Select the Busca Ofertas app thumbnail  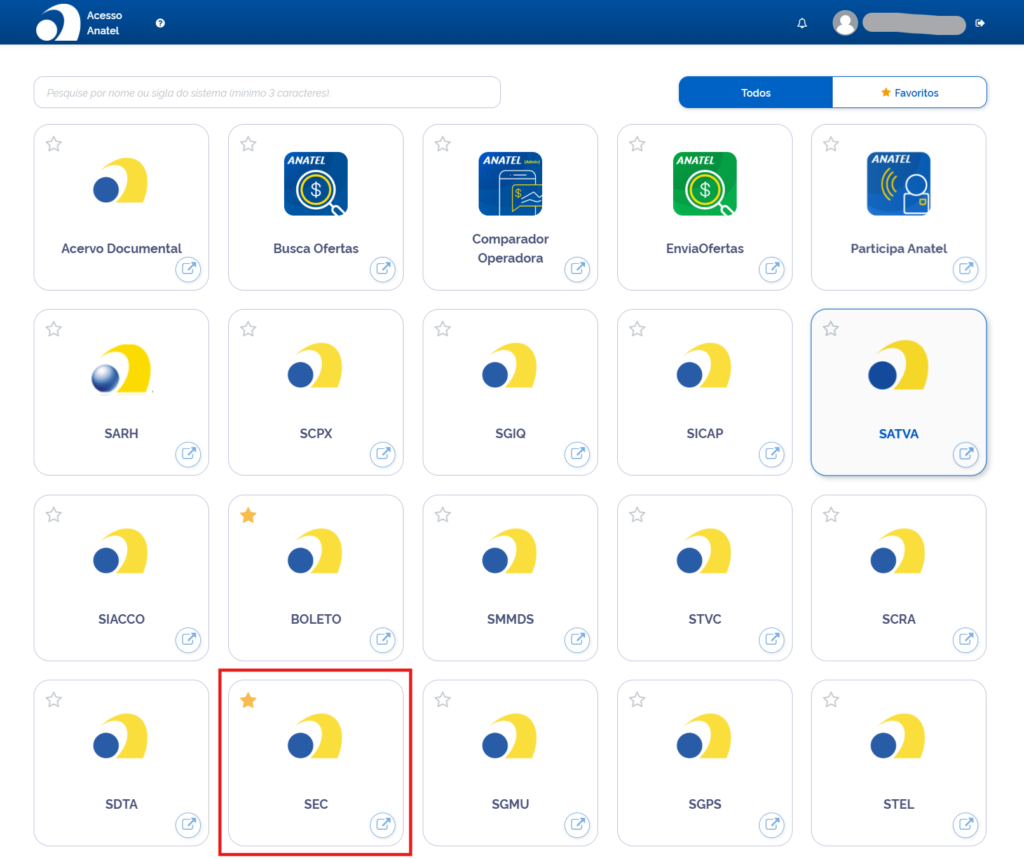click(x=316, y=184)
